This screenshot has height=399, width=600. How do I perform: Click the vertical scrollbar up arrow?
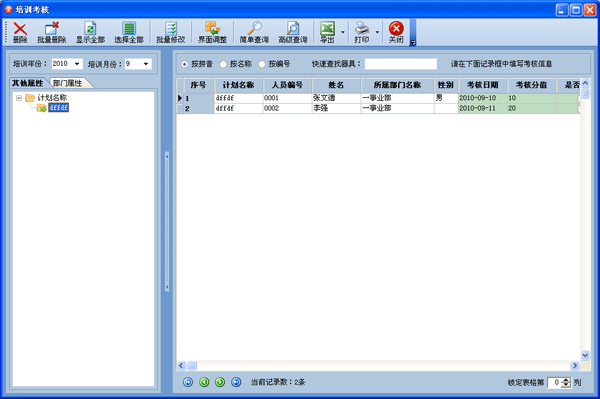[585, 83]
